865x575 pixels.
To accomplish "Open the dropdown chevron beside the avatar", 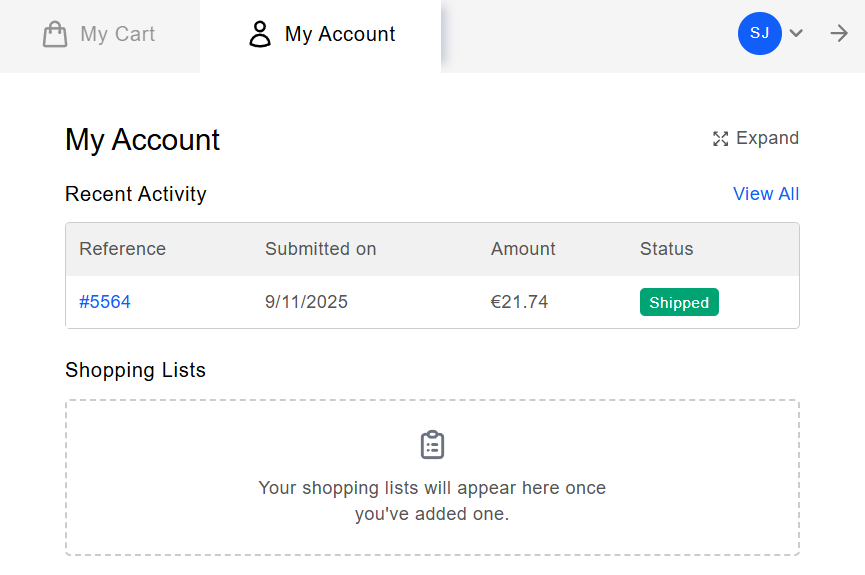I will 796,33.
